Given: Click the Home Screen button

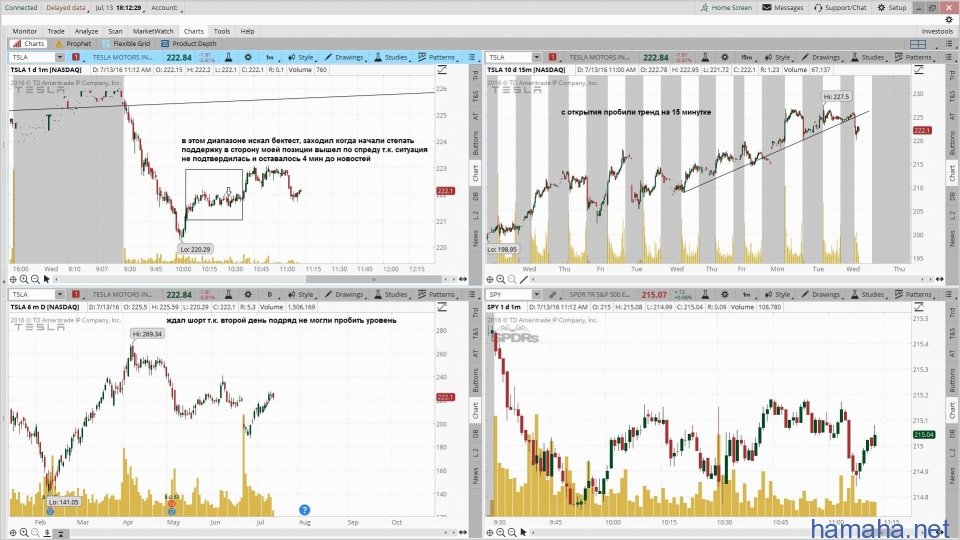Looking at the screenshot, I should [726, 7].
